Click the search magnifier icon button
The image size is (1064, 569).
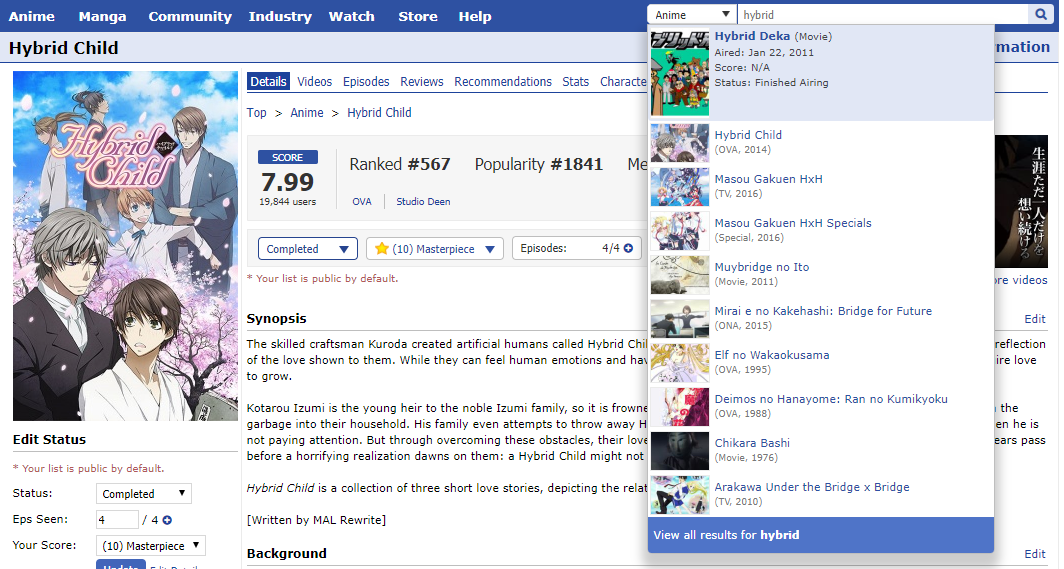pyautogui.click(x=1041, y=15)
